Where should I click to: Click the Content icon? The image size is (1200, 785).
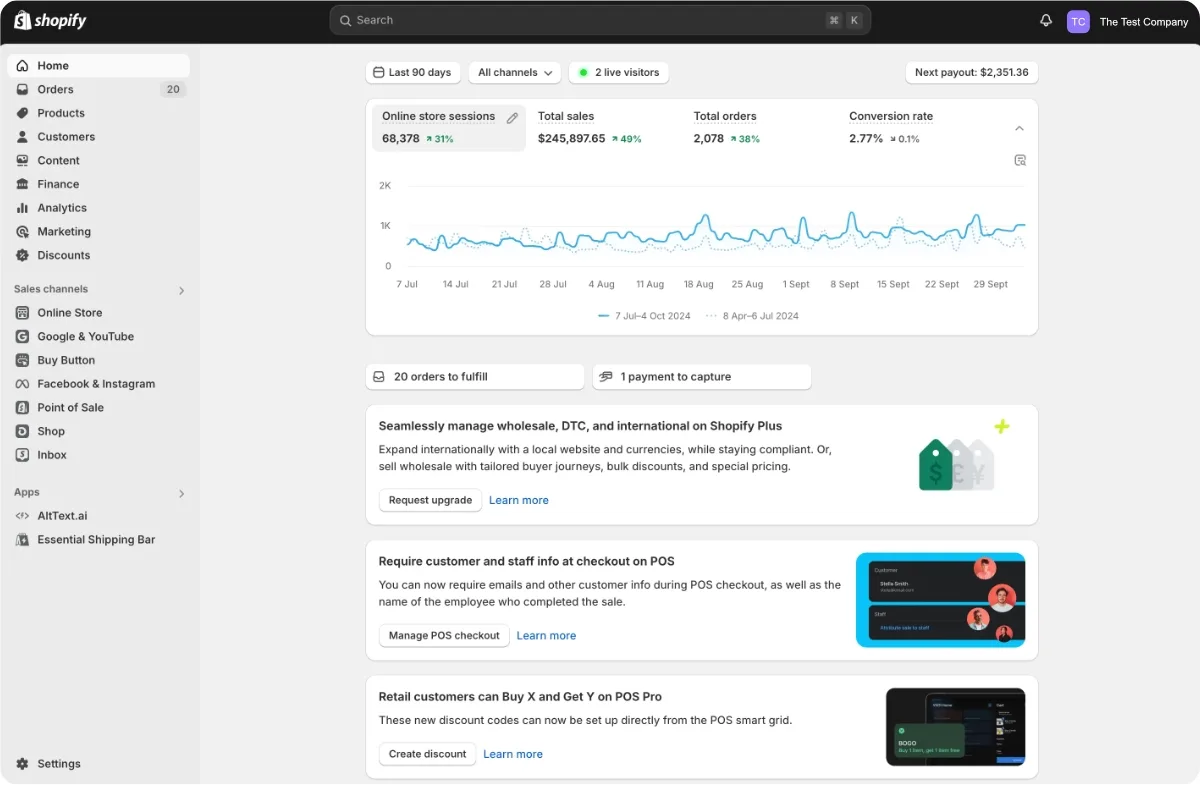point(22,160)
